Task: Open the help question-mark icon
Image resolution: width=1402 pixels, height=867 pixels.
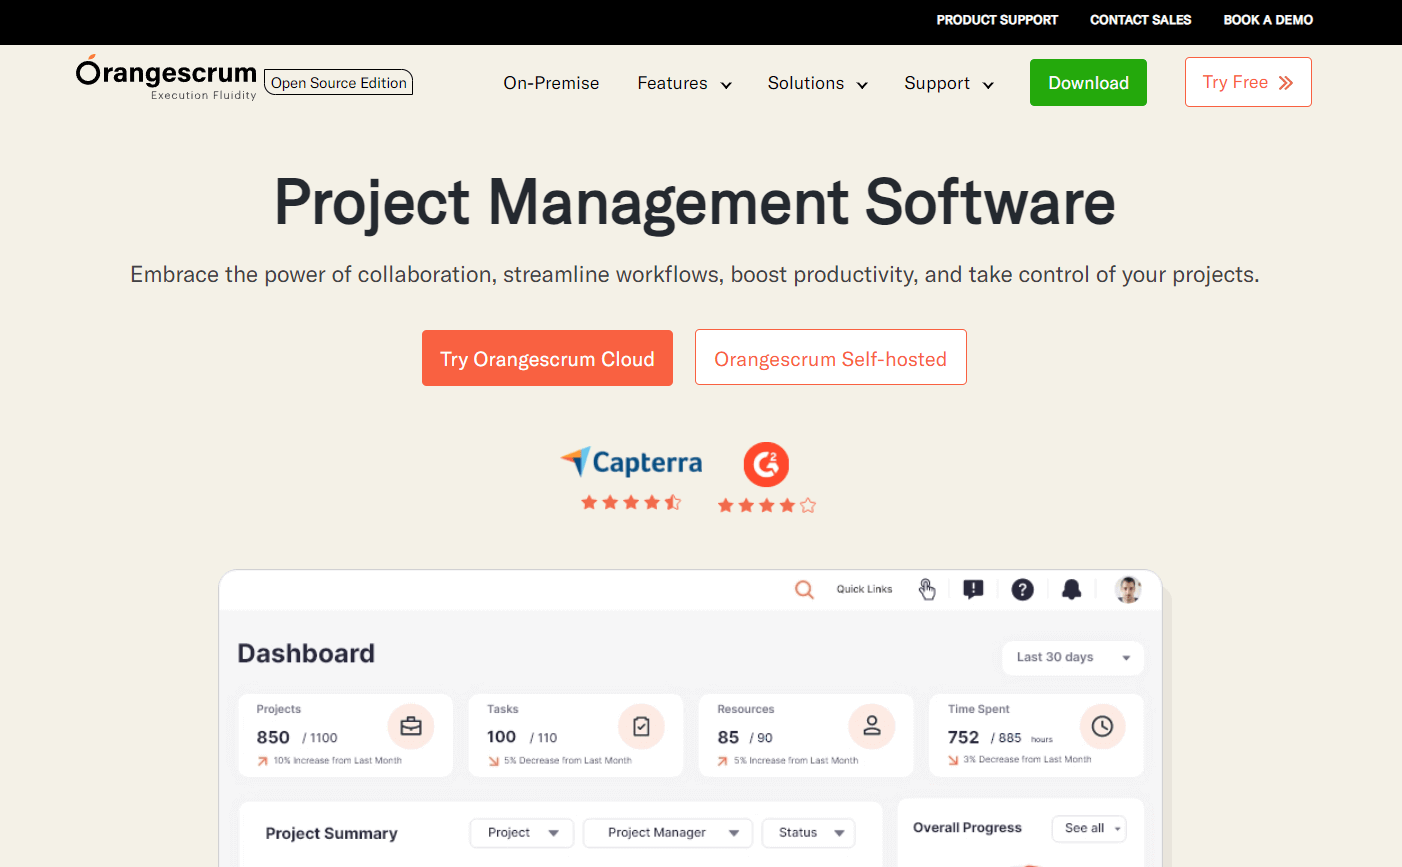Action: [1022, 589]
